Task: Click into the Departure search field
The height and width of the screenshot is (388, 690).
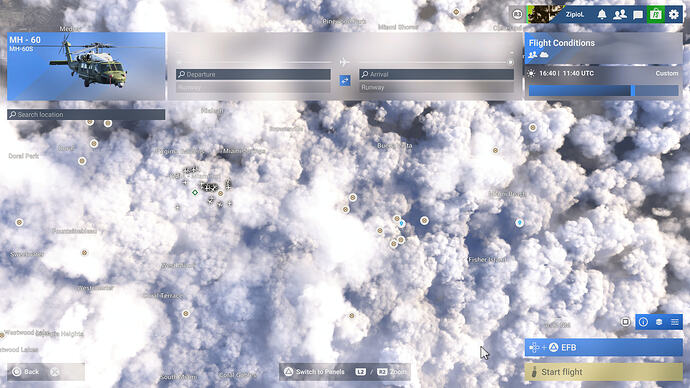Action: click(253, 74)
